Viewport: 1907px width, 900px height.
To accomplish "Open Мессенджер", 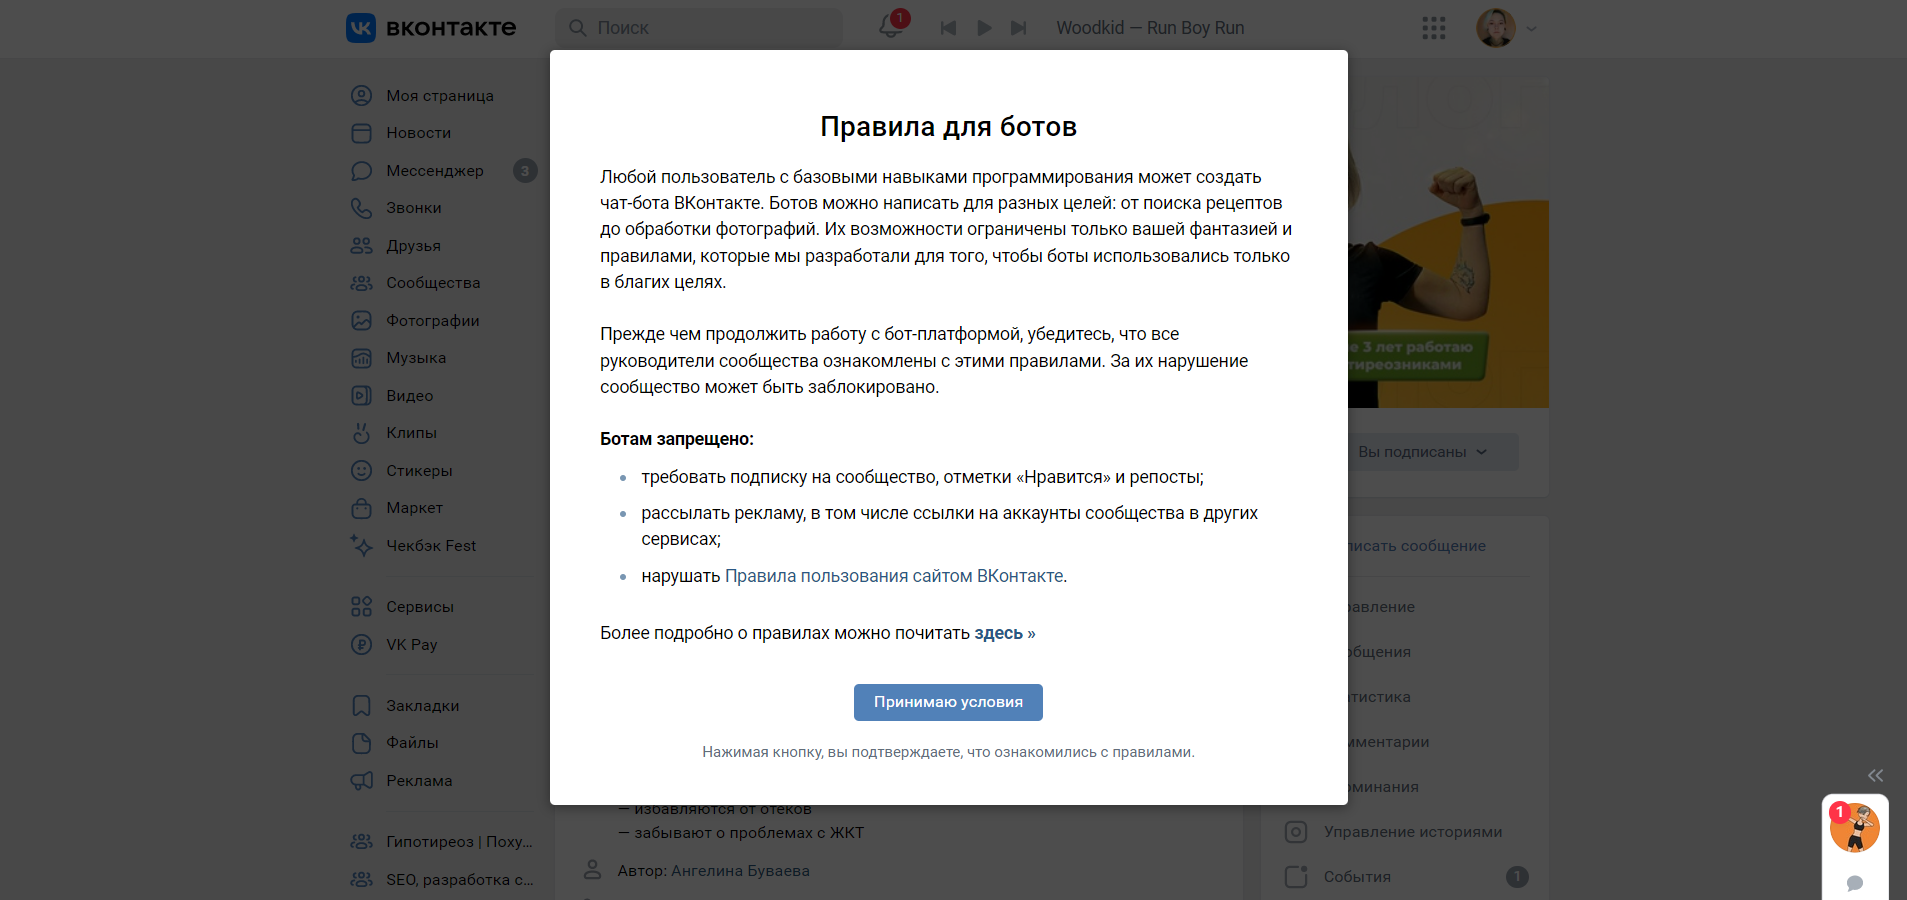I will [435, 171].
